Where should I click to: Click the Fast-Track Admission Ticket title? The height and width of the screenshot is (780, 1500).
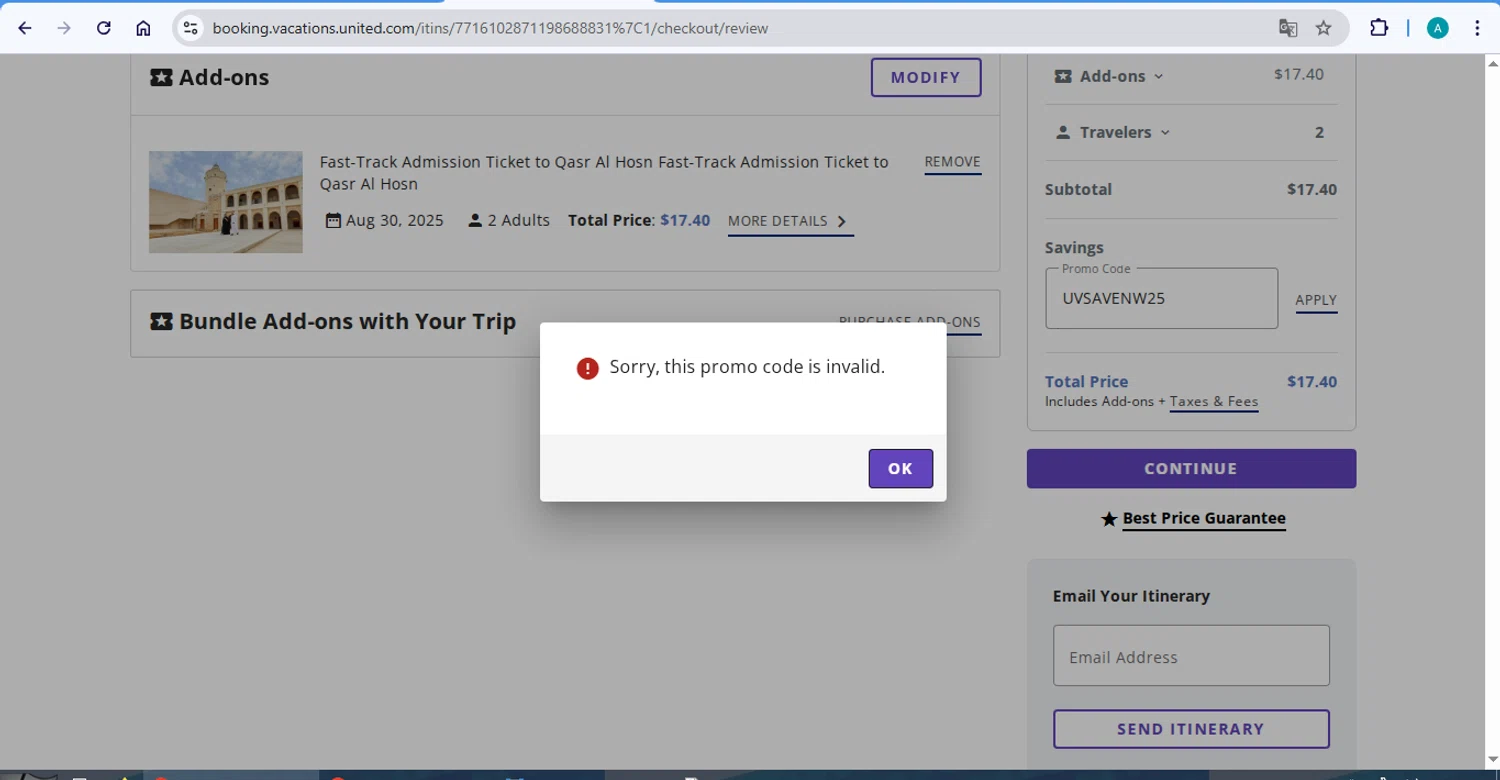click(x=604, y=173)
